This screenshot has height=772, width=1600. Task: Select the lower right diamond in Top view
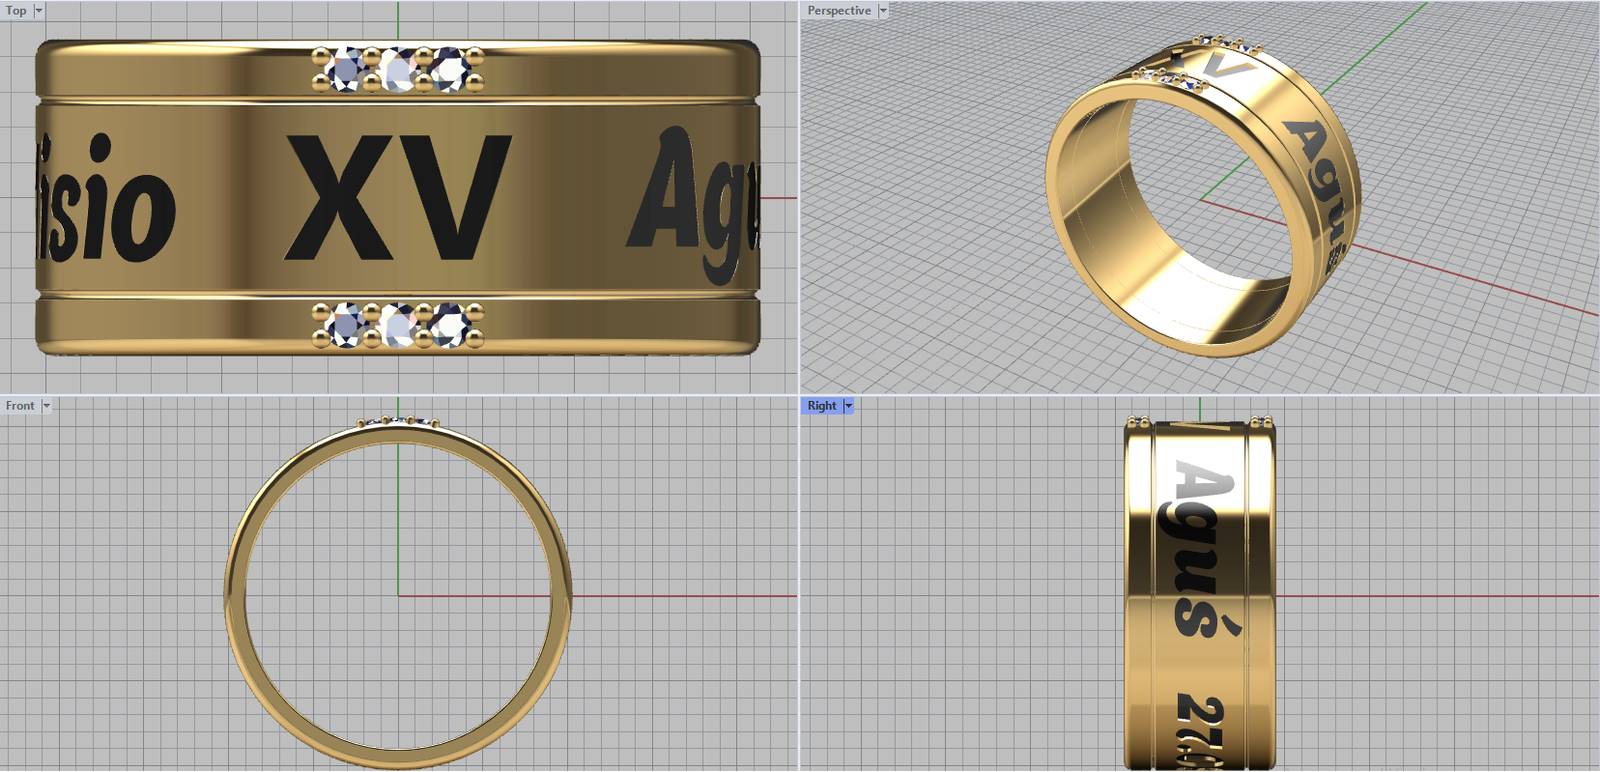pos(450,325)
